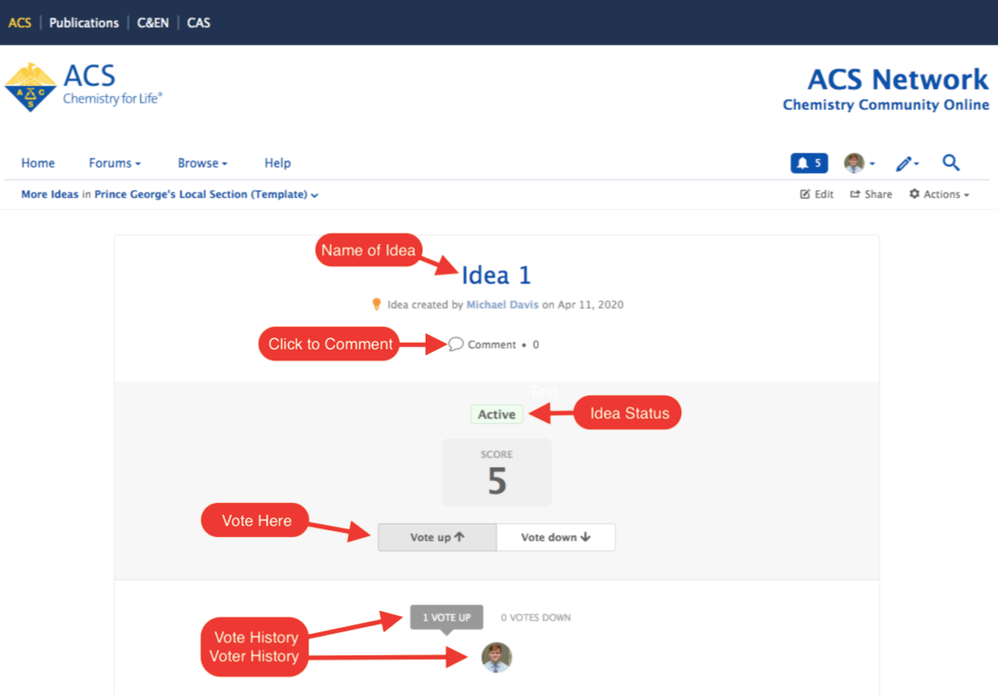Click the voter's profile picture

click(496, 657)
